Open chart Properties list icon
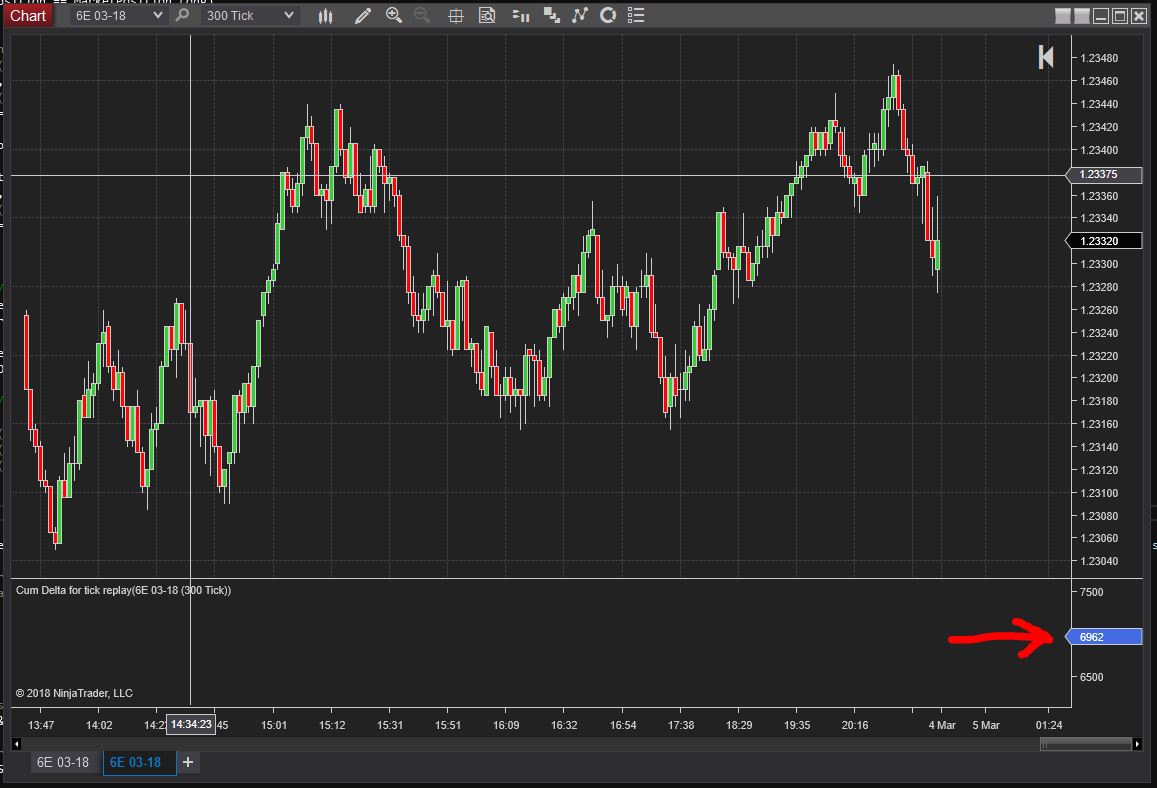 tap(636, 15)
